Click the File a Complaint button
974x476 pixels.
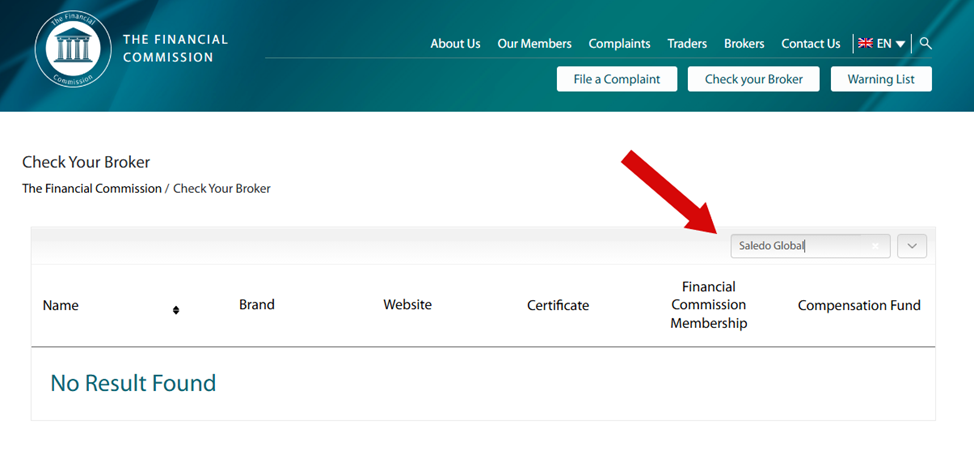click(x=617, y=79)
